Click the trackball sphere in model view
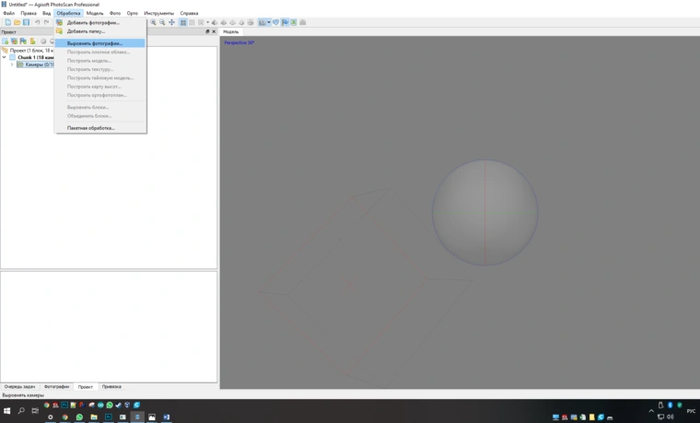The image size is (700, 423). [x=484, y=212]
